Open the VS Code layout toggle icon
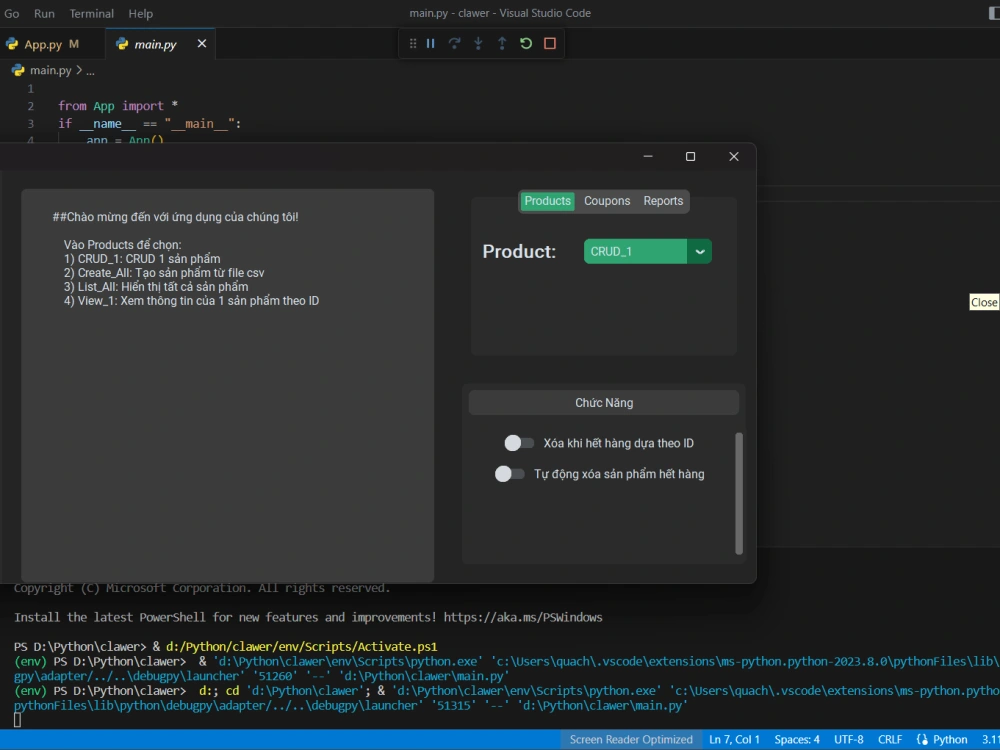Viewport: 1000px width, 750px height. (994, 13)
